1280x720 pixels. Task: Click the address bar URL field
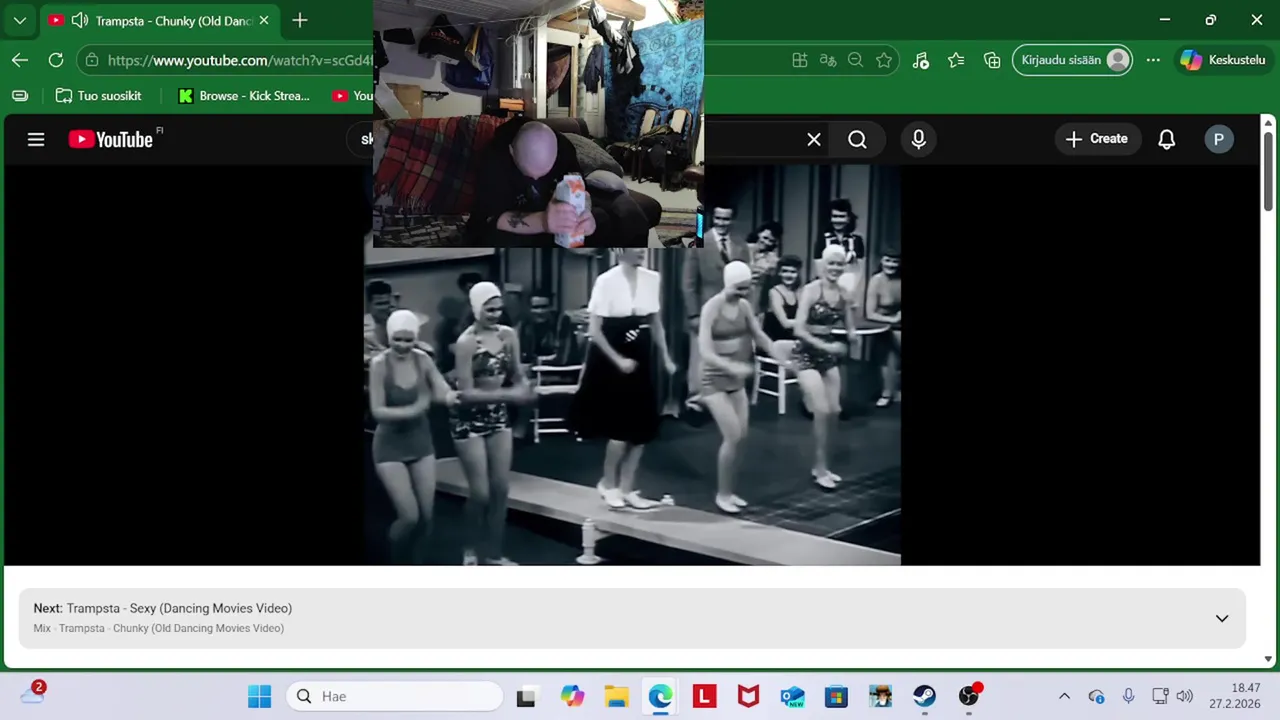[240, 60]
